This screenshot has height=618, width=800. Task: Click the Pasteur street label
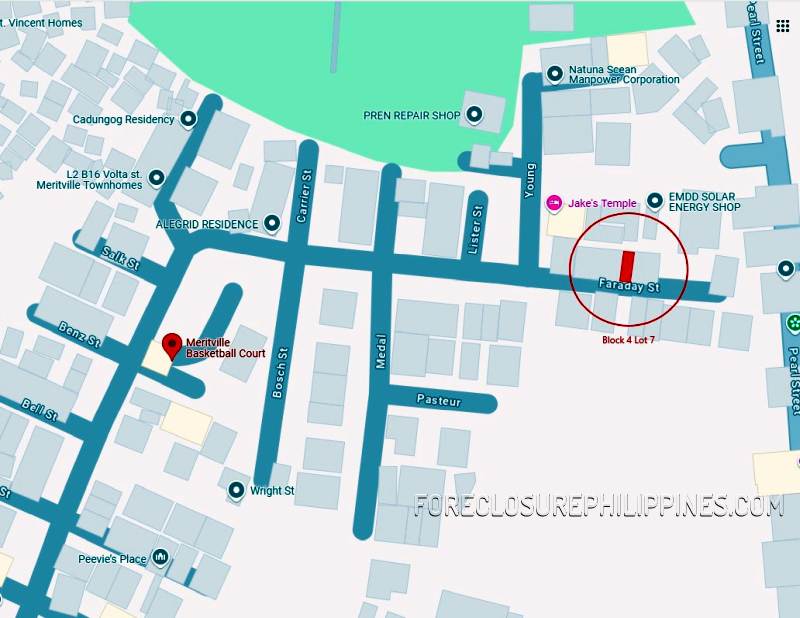(x=439, y=400)
